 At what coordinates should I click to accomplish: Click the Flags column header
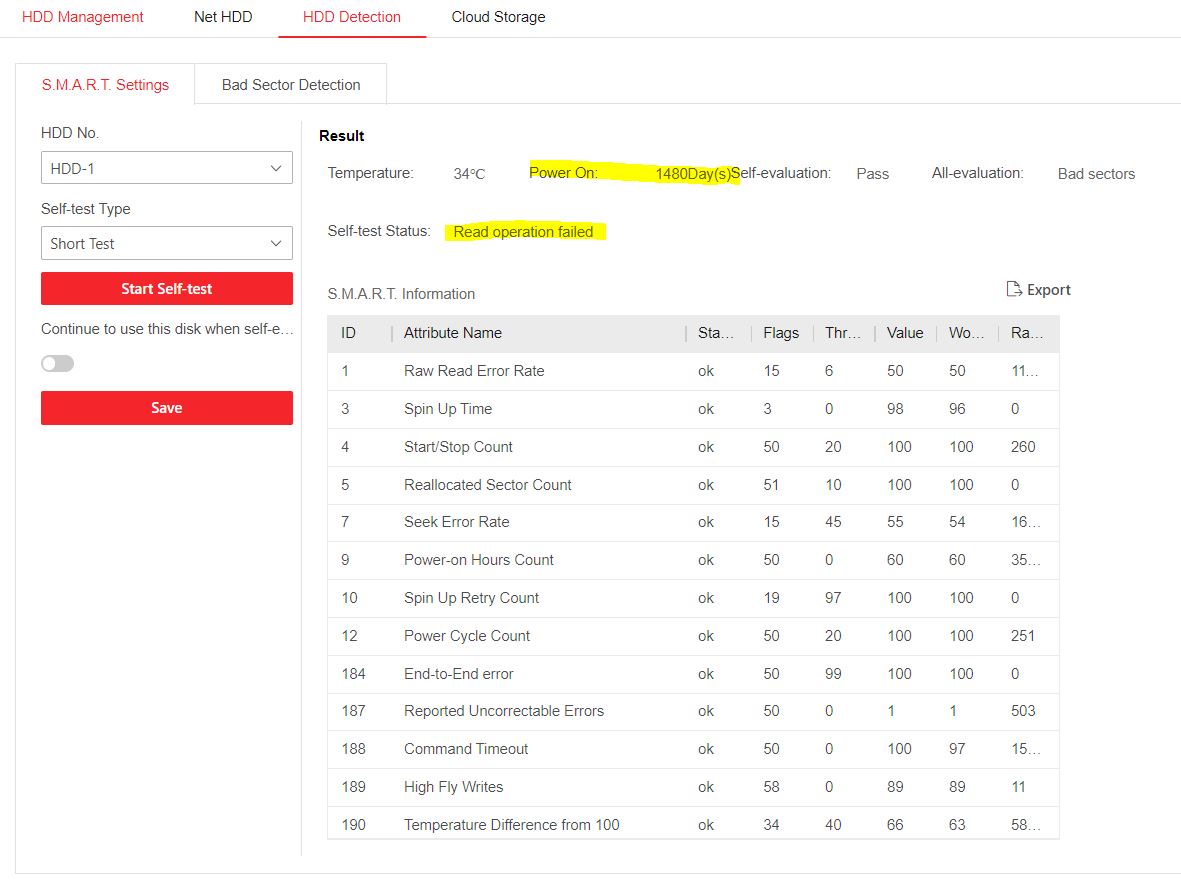pyautogui.click(x=780, y=333)
